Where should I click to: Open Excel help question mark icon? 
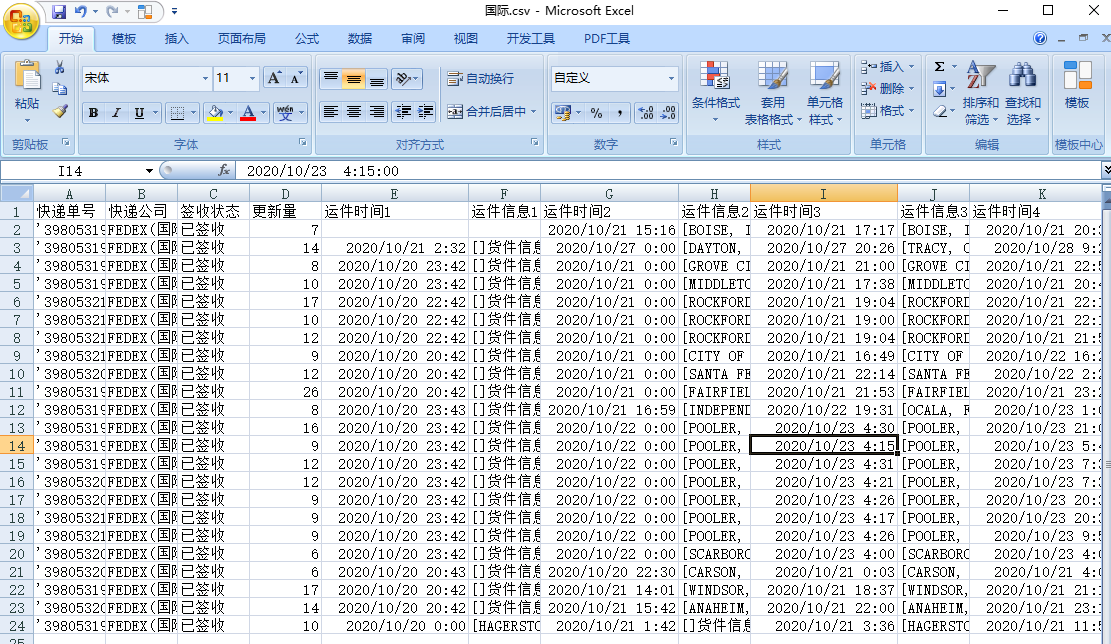click(x=1040, y=38)
